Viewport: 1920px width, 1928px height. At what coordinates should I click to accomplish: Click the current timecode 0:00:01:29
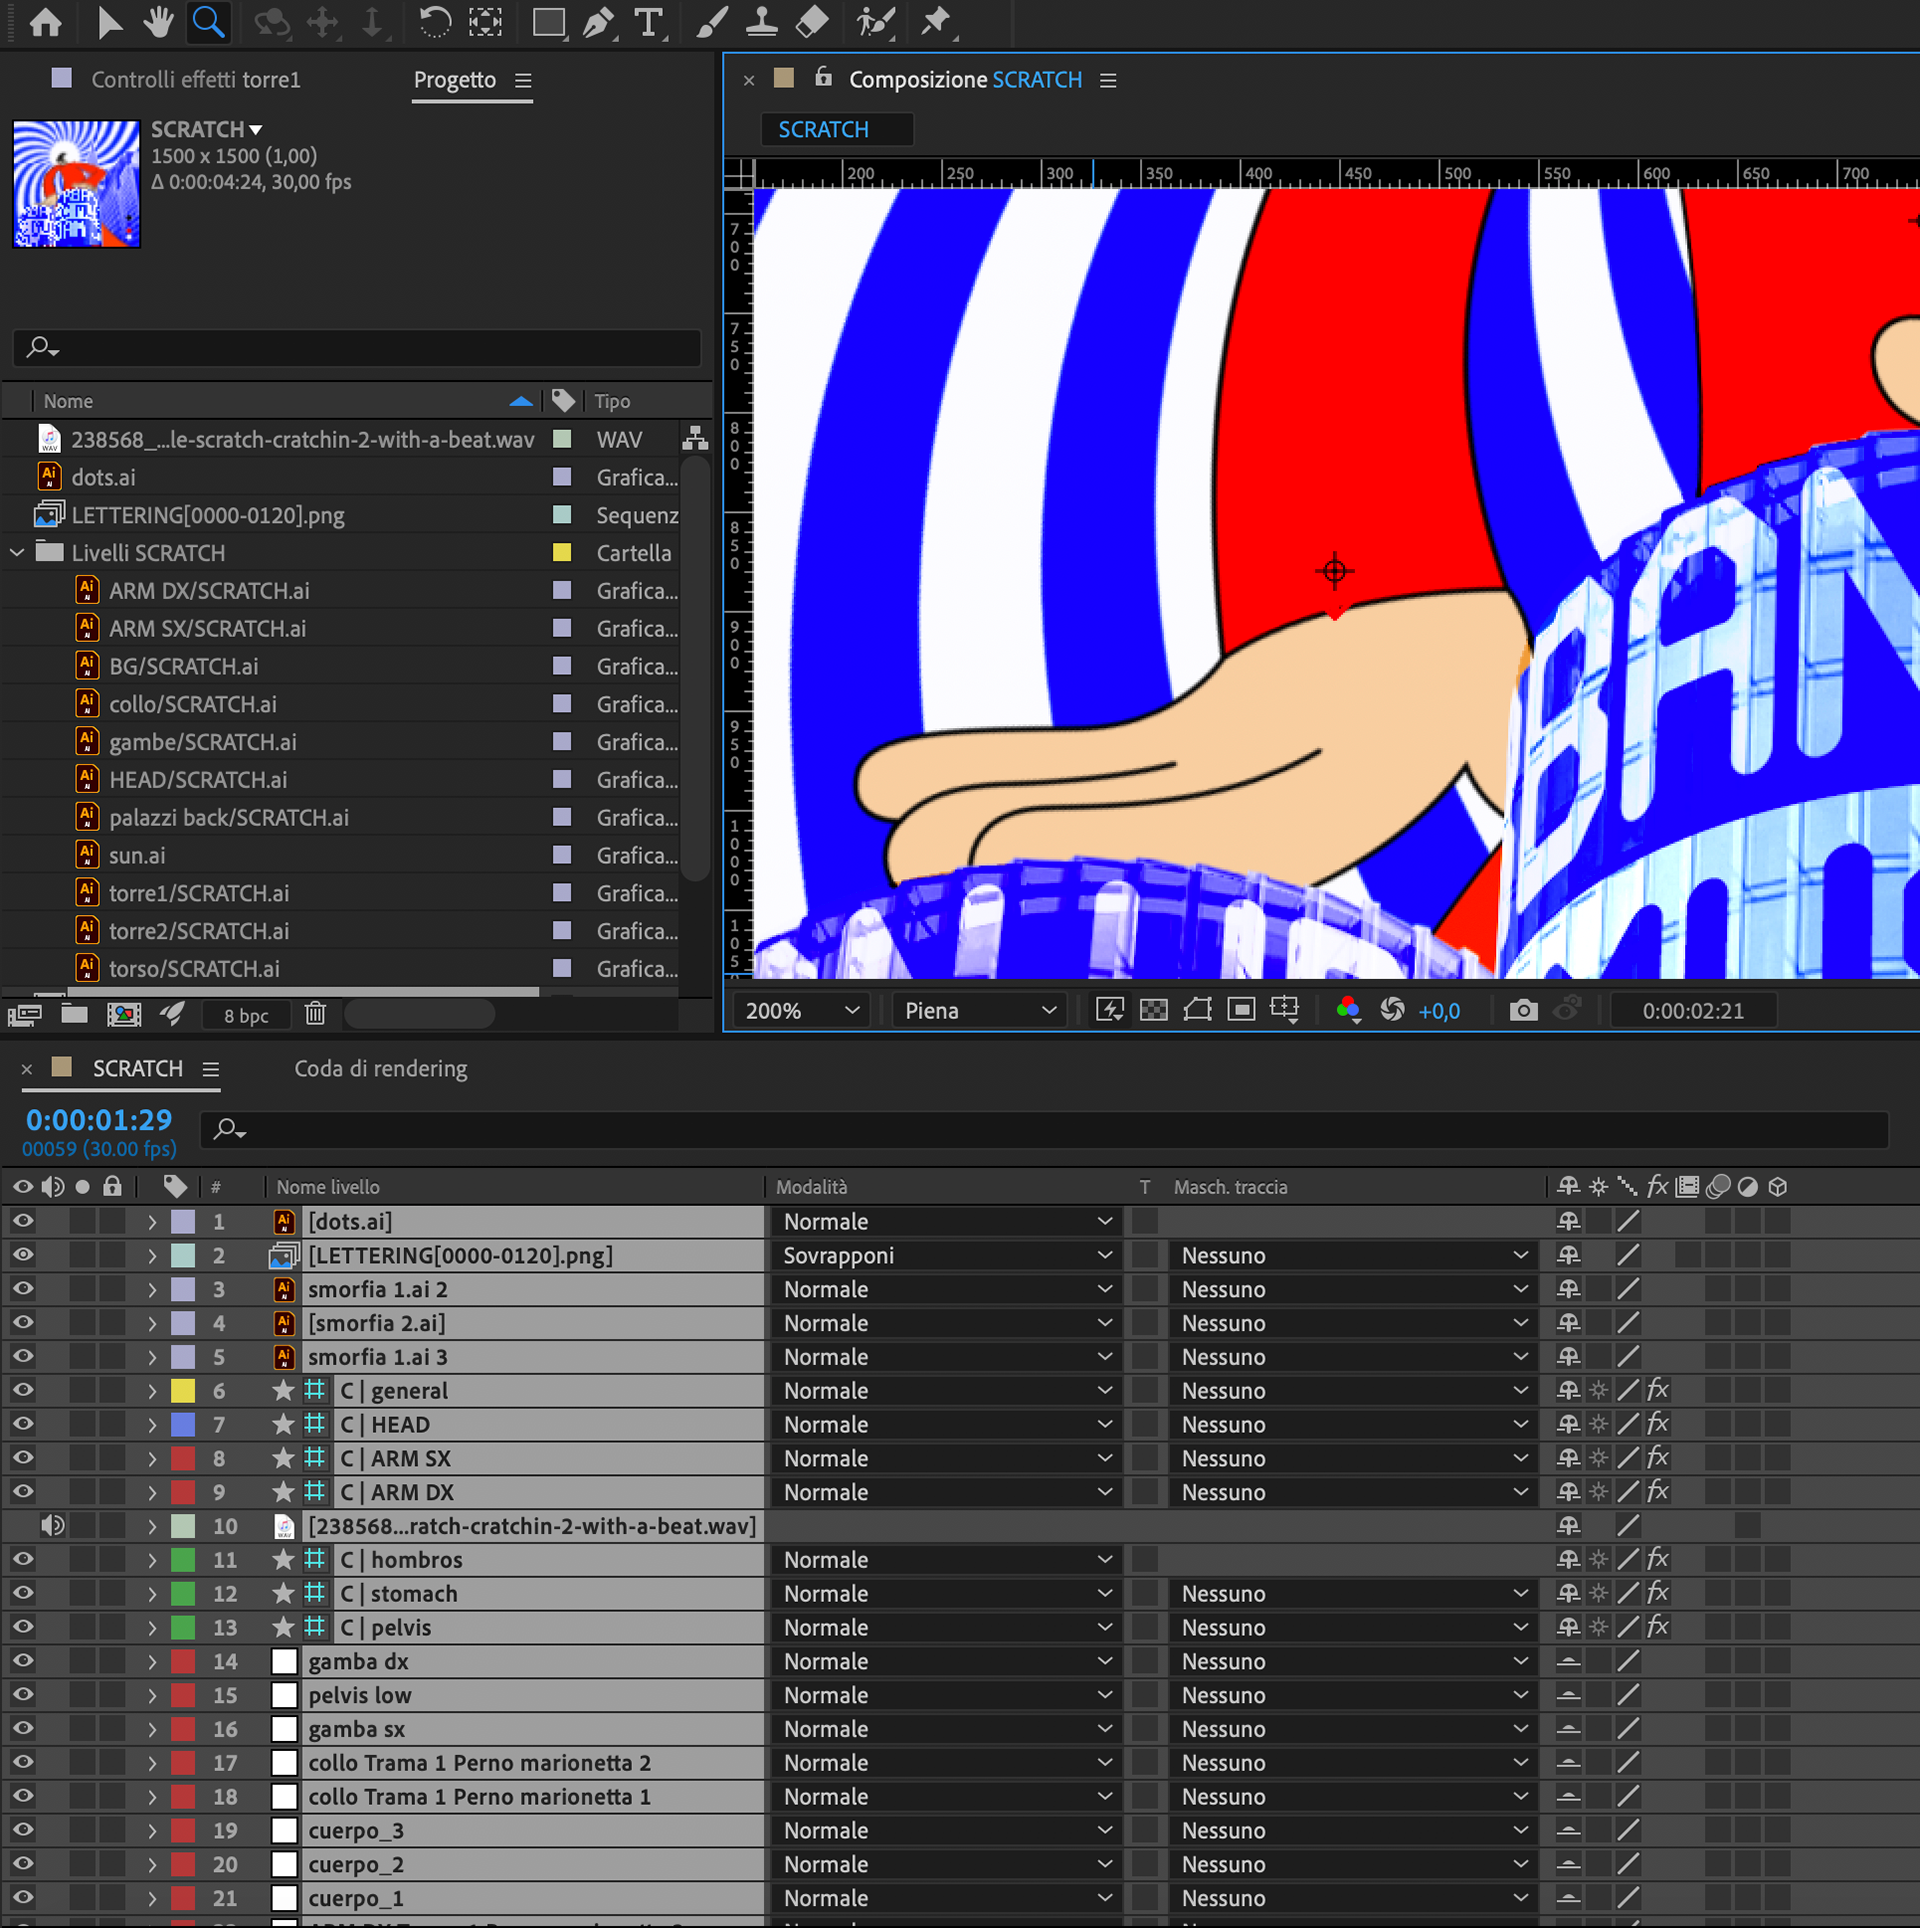tap(99, 1121)
